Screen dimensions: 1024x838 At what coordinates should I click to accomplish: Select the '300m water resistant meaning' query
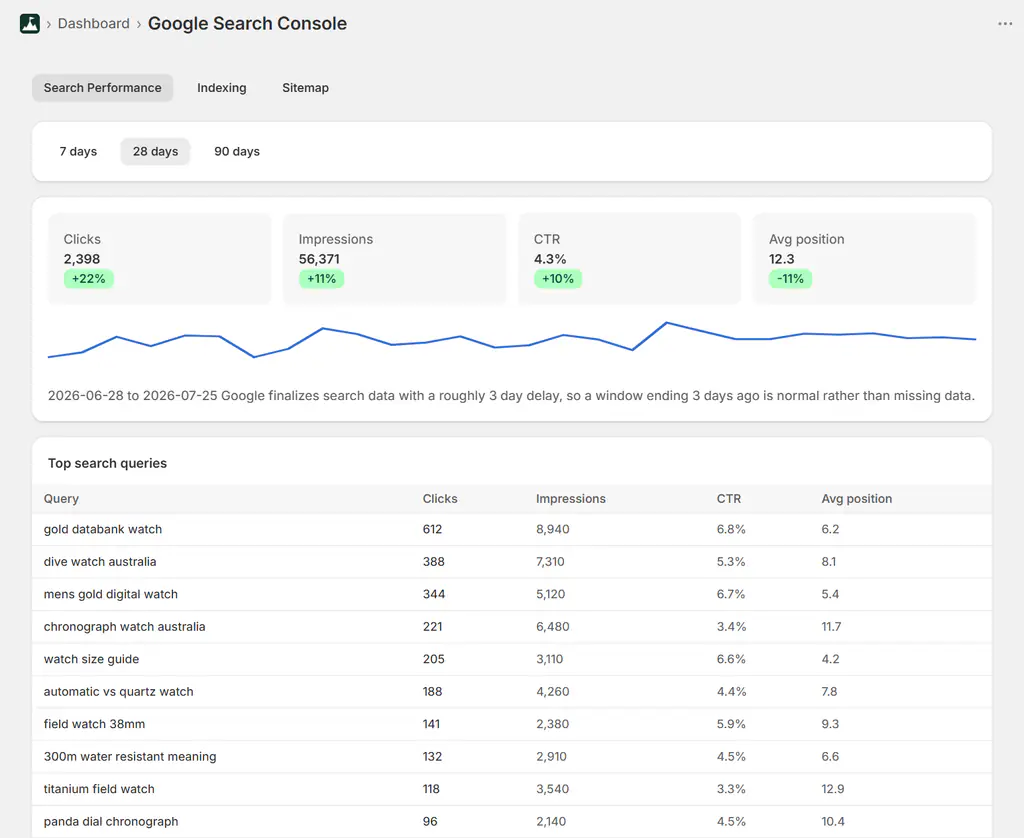(130, 756)
